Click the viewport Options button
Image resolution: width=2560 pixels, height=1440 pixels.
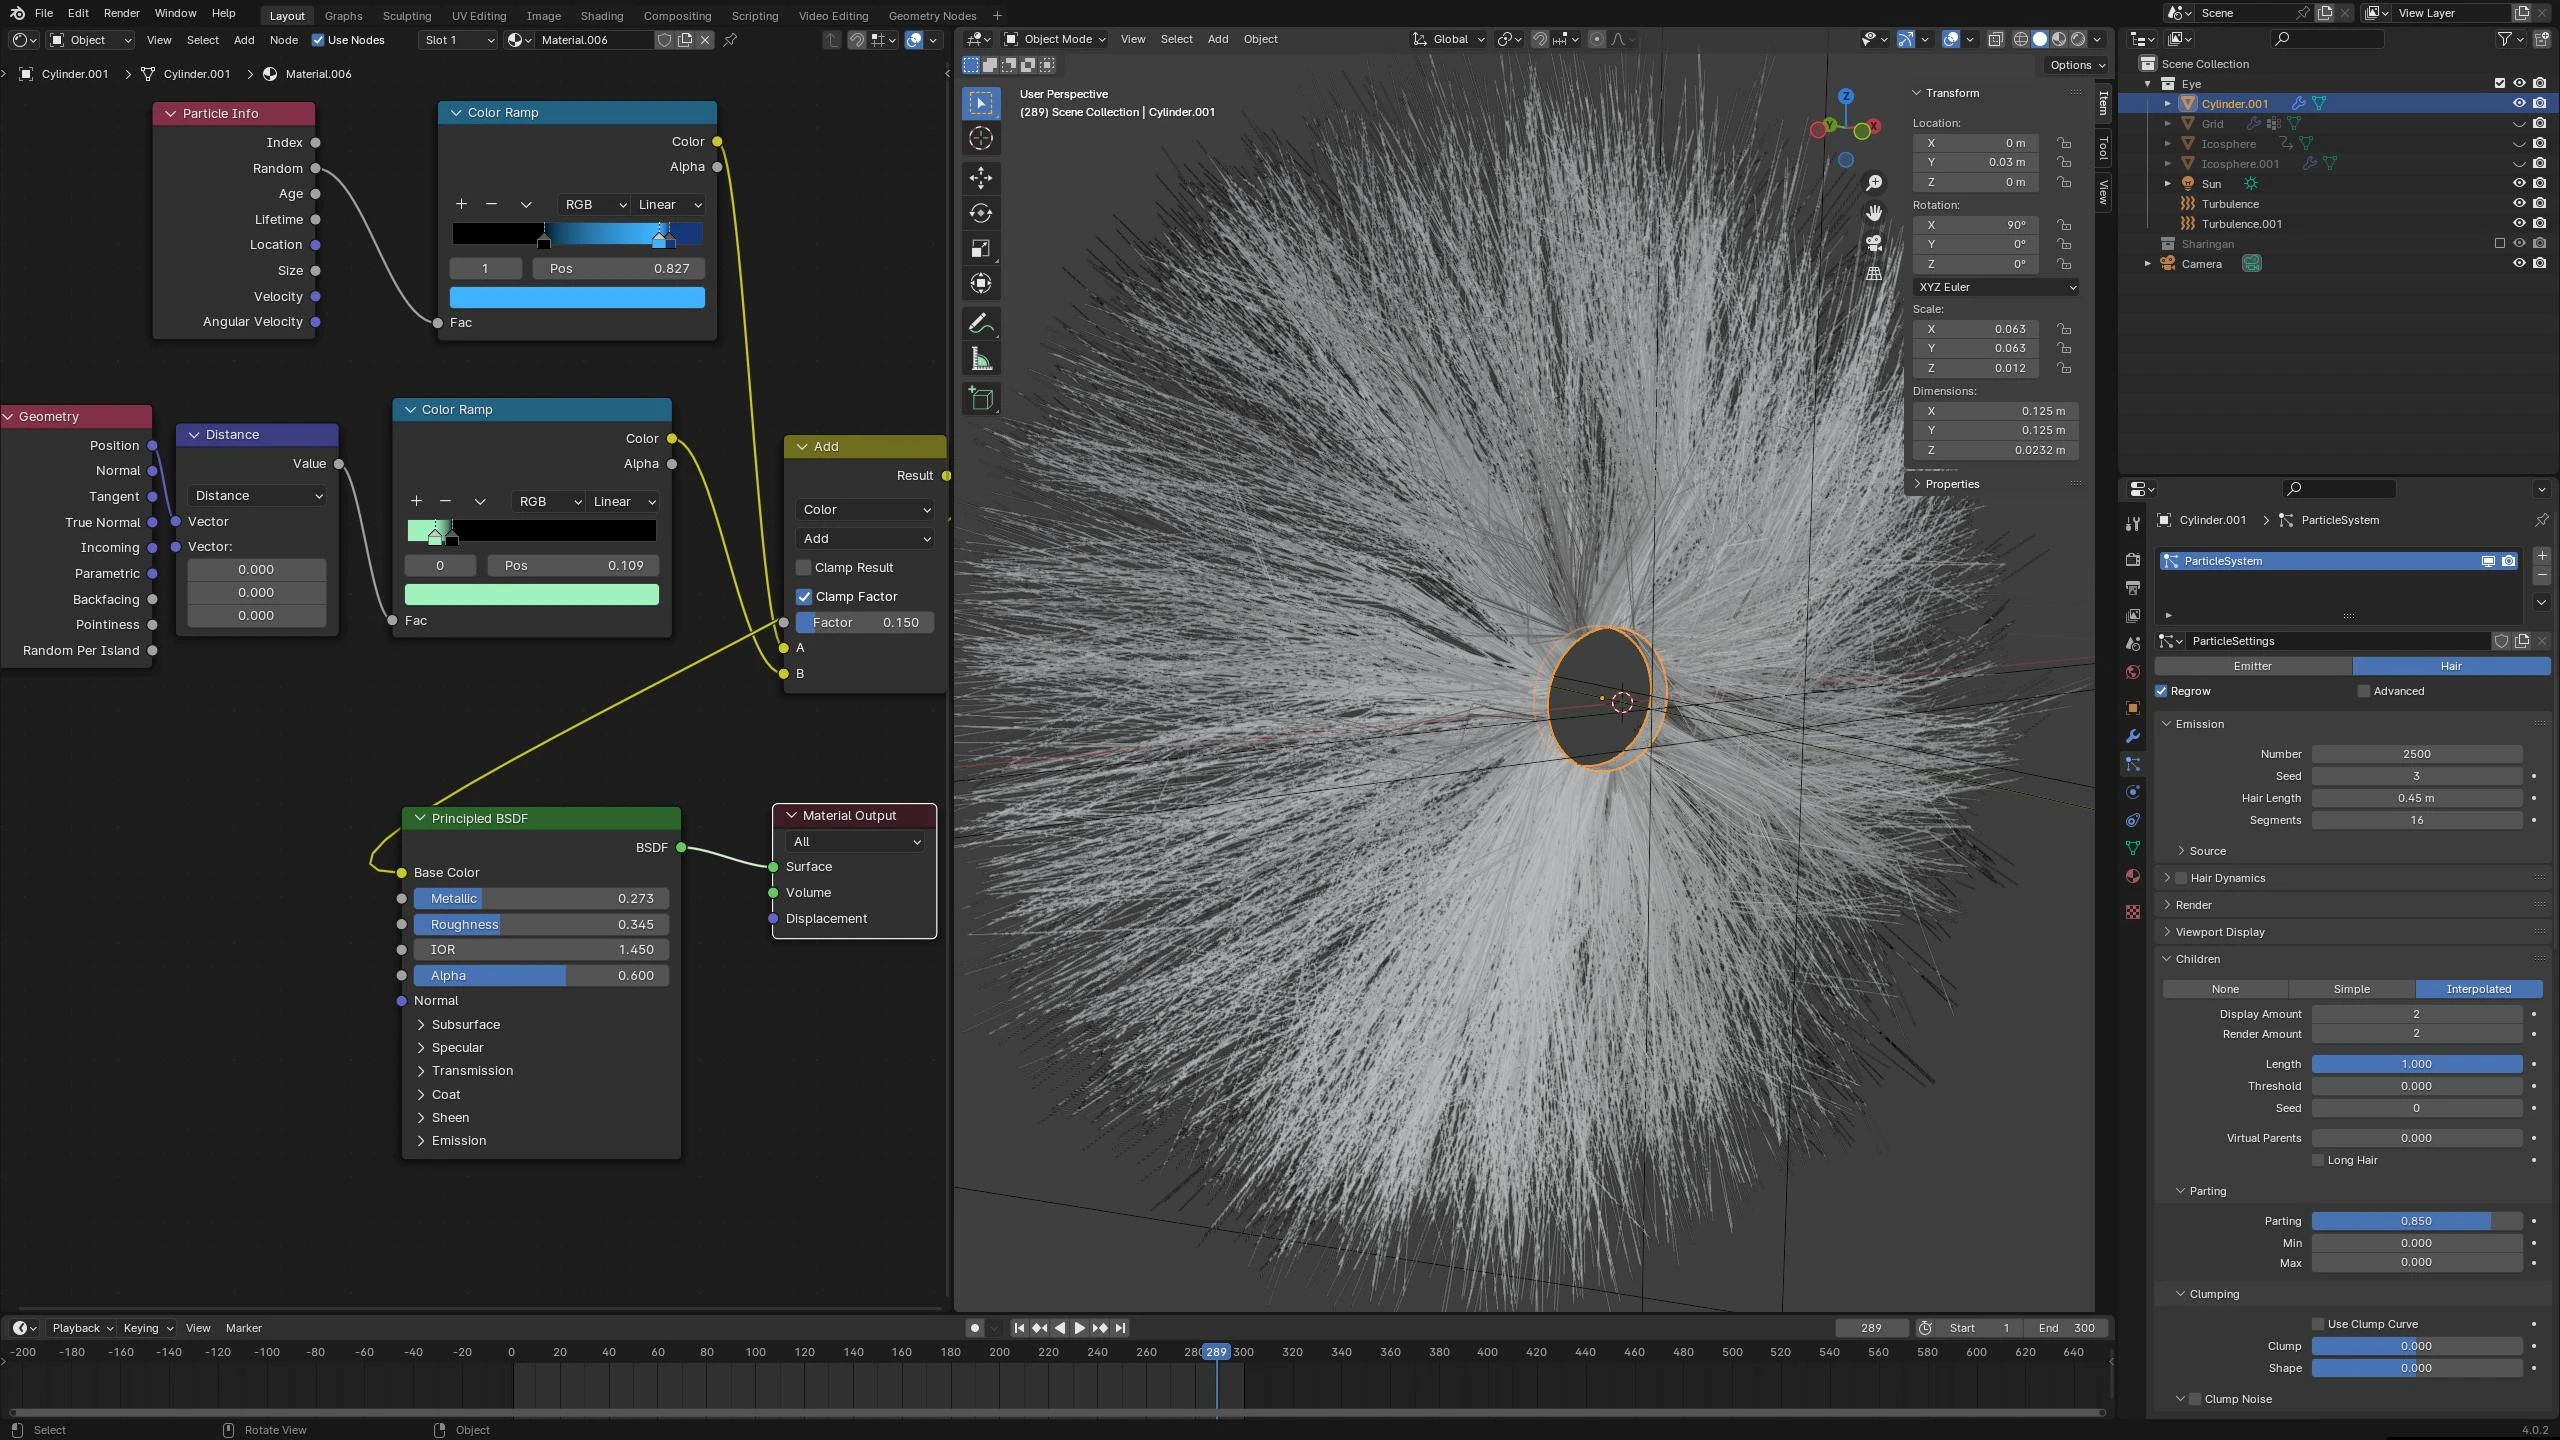[2077, 65]
